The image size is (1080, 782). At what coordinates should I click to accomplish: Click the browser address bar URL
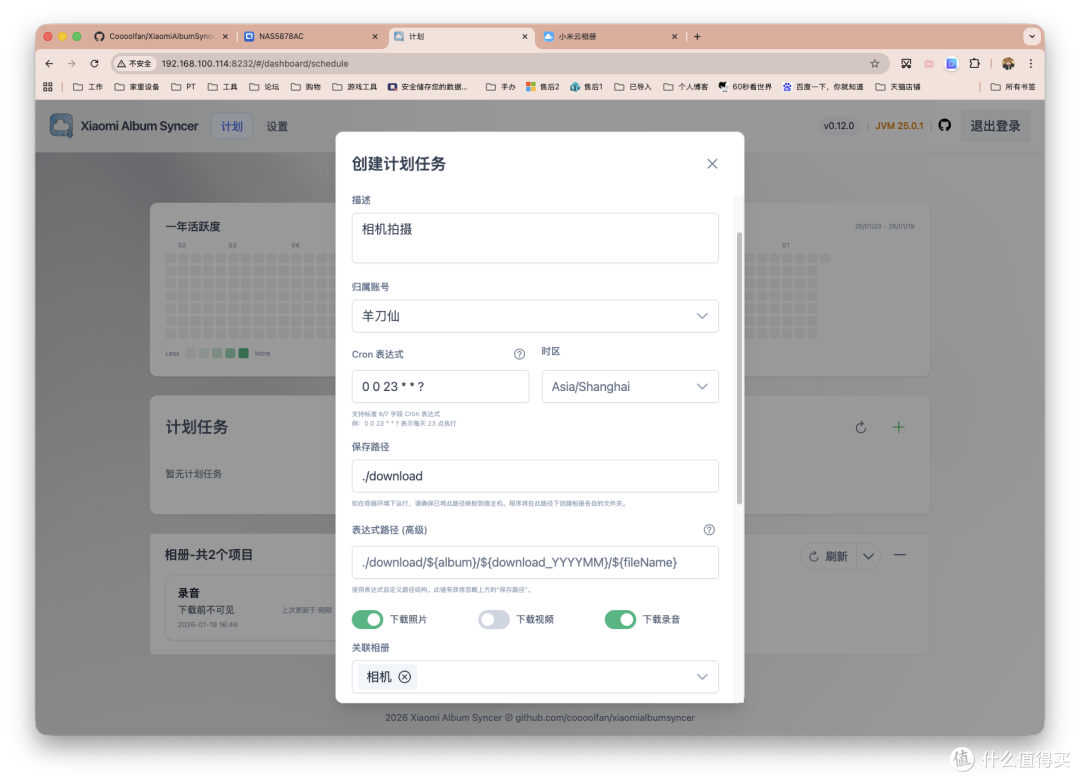pos(255,63)
